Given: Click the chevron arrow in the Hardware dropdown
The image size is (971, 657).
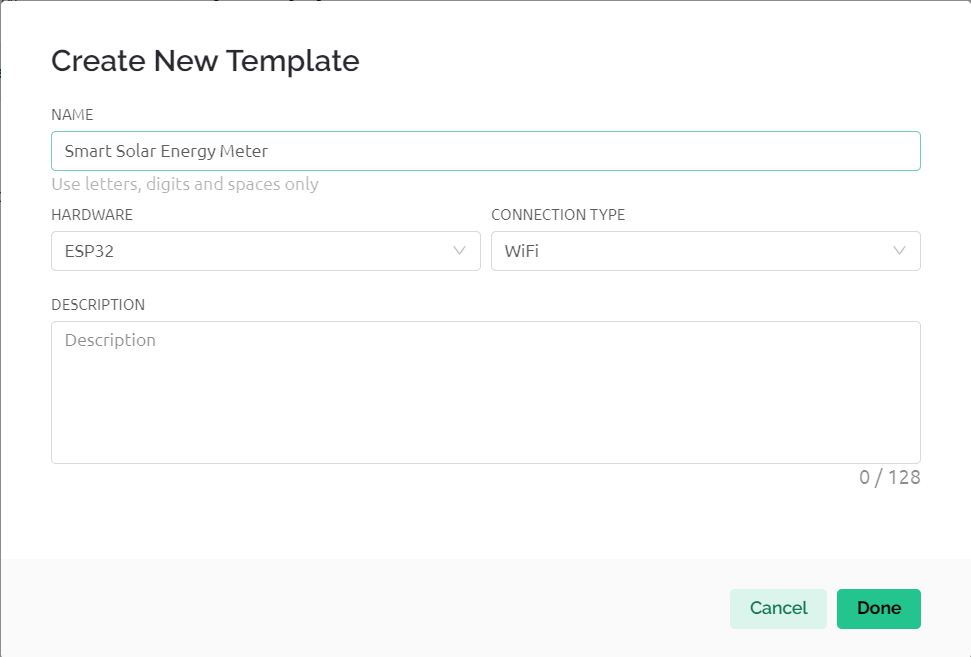Looking at the screenshot, I should [x=460, y=251].
